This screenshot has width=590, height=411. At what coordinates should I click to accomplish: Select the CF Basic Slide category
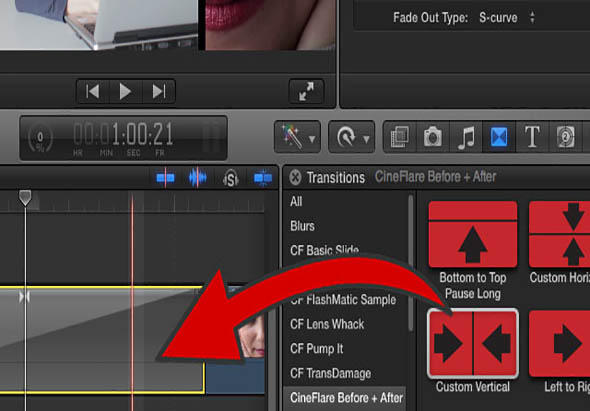(x=324, y=250)
